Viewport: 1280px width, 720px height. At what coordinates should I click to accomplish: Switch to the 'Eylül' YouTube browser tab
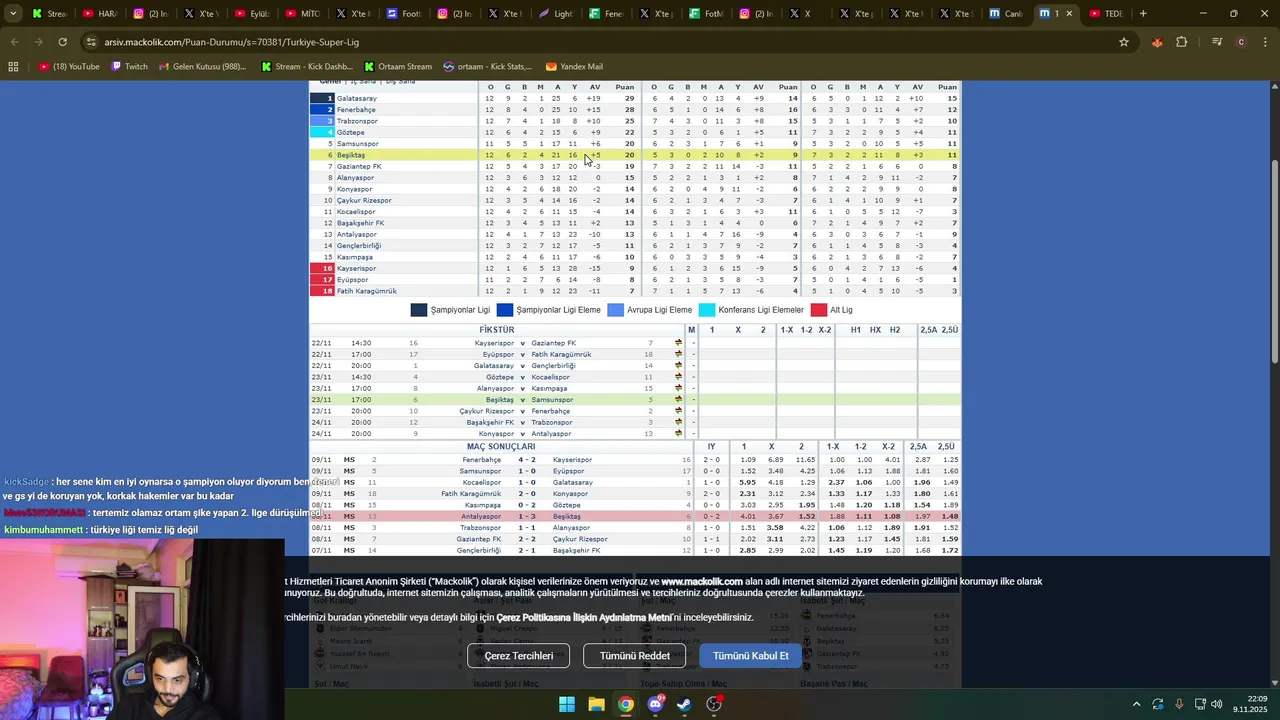pos(251,14)
